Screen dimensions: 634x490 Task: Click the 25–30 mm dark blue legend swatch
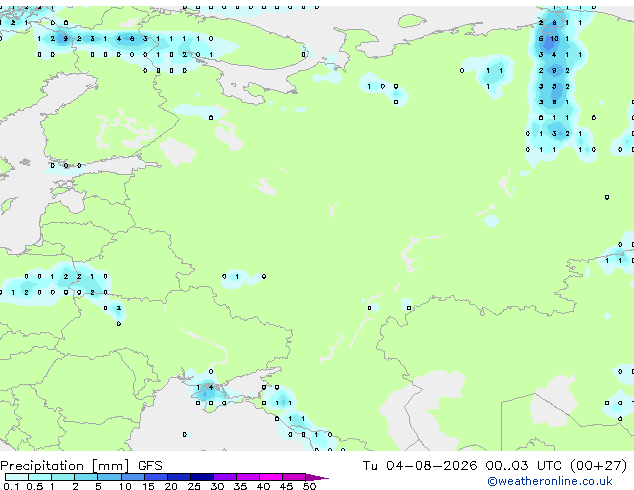coord(201,477)
